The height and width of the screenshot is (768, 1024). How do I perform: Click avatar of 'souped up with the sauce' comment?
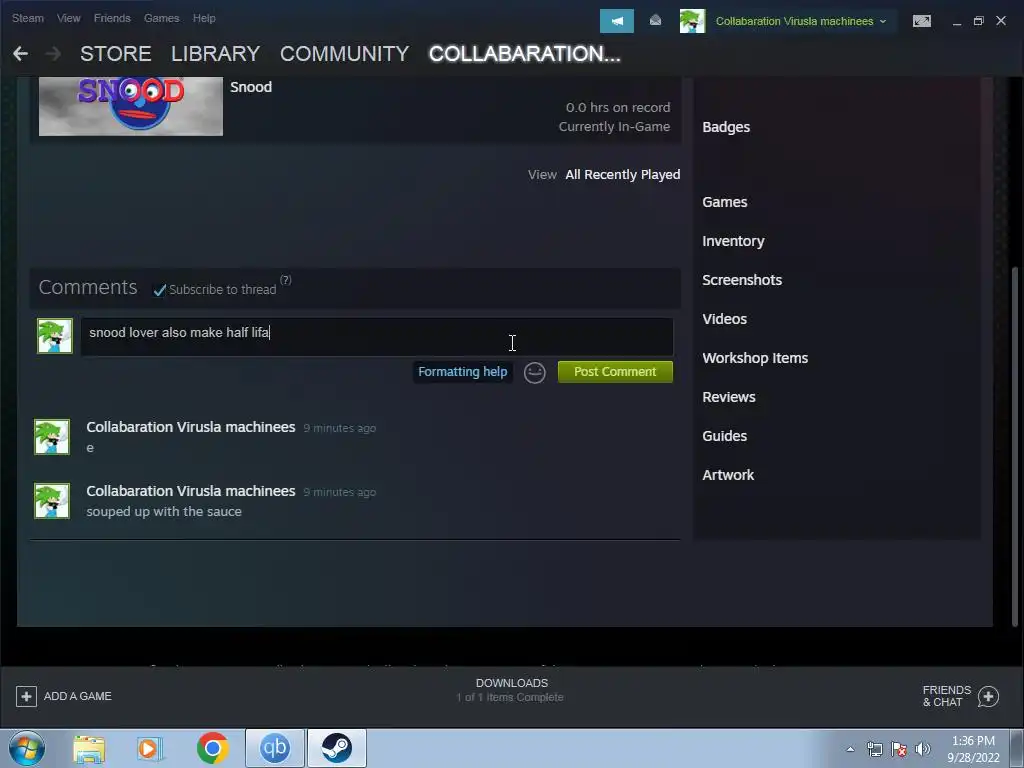coord(52,501)
